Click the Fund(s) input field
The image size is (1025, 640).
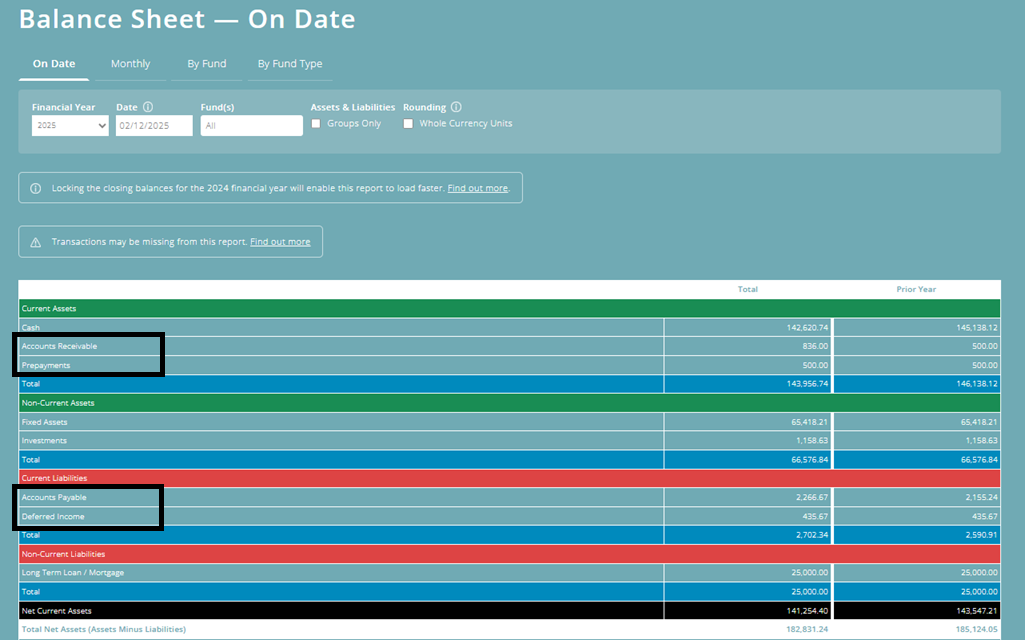(x=252, y=126)
